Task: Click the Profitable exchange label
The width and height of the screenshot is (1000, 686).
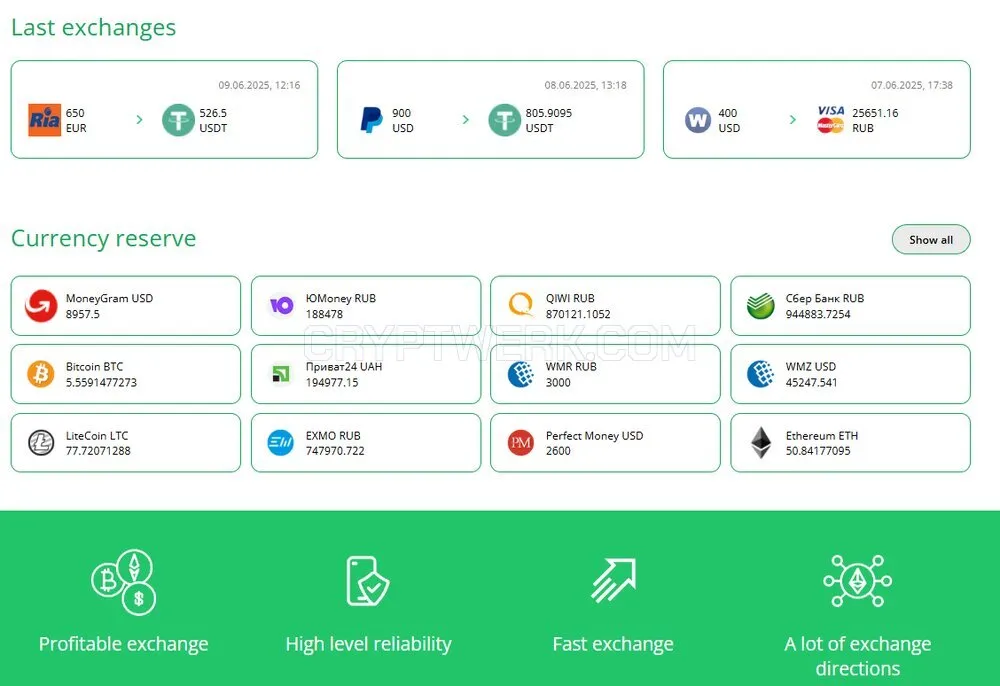Action: 124,644
